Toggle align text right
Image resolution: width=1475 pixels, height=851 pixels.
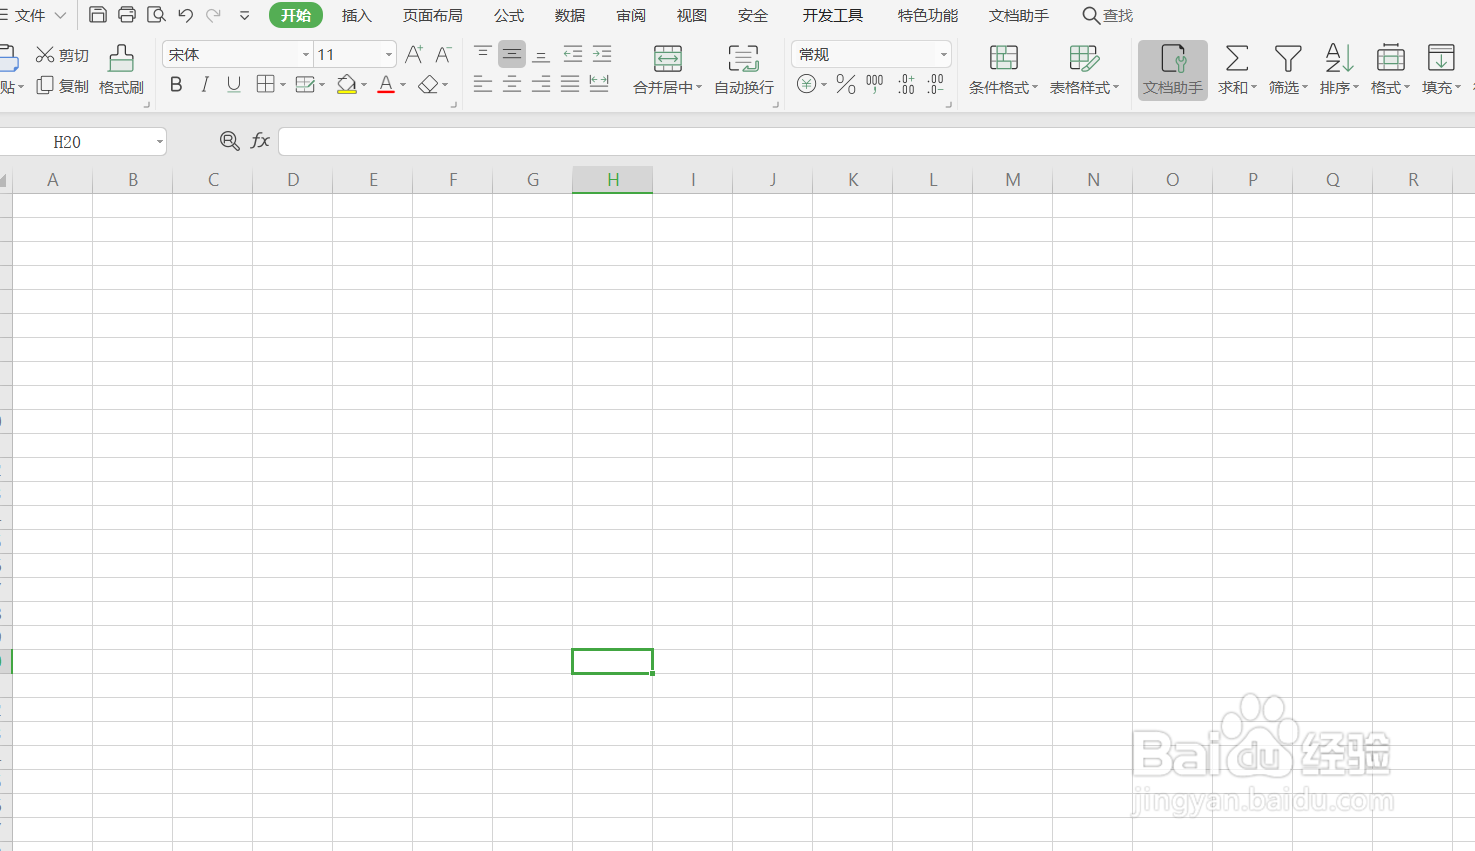(541, 84)
